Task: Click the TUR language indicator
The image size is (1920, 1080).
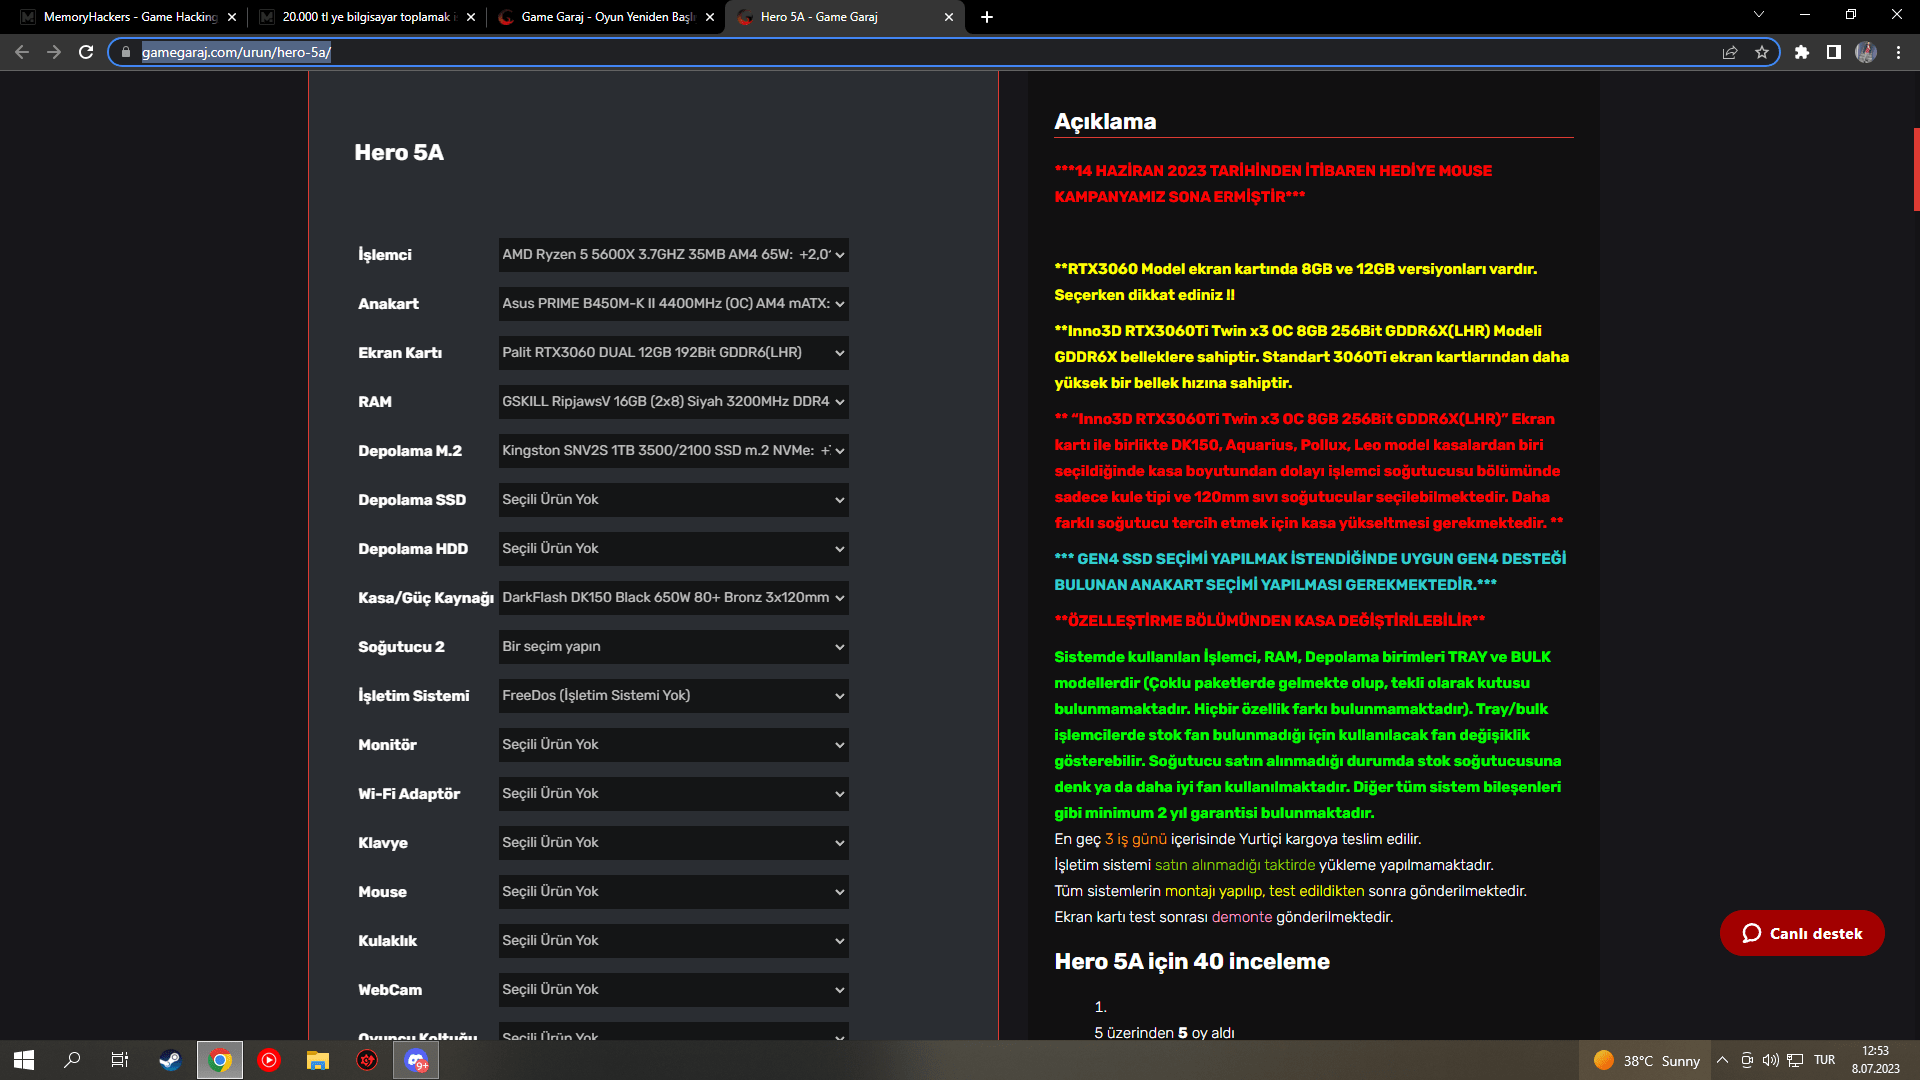Action: 1825,1060
